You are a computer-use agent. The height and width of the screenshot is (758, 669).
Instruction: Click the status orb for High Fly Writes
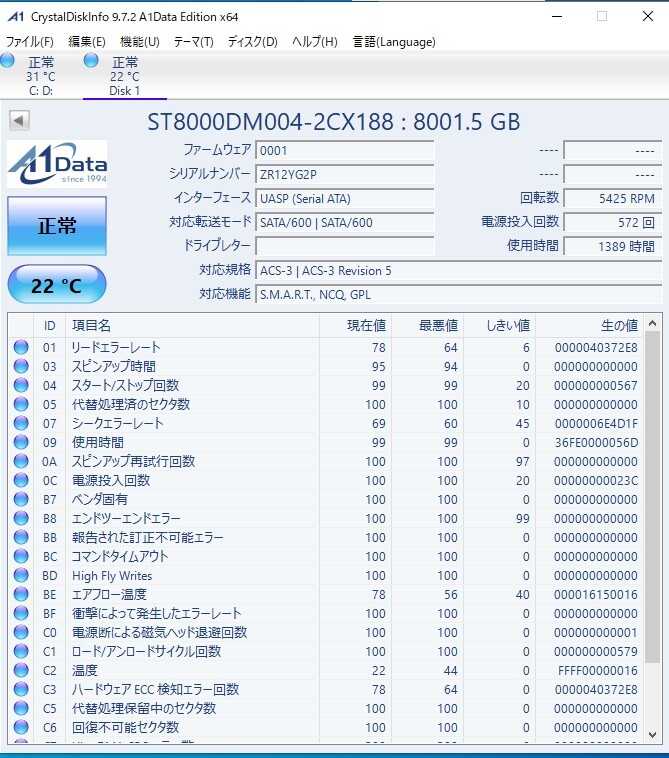[x=21, y=576]
